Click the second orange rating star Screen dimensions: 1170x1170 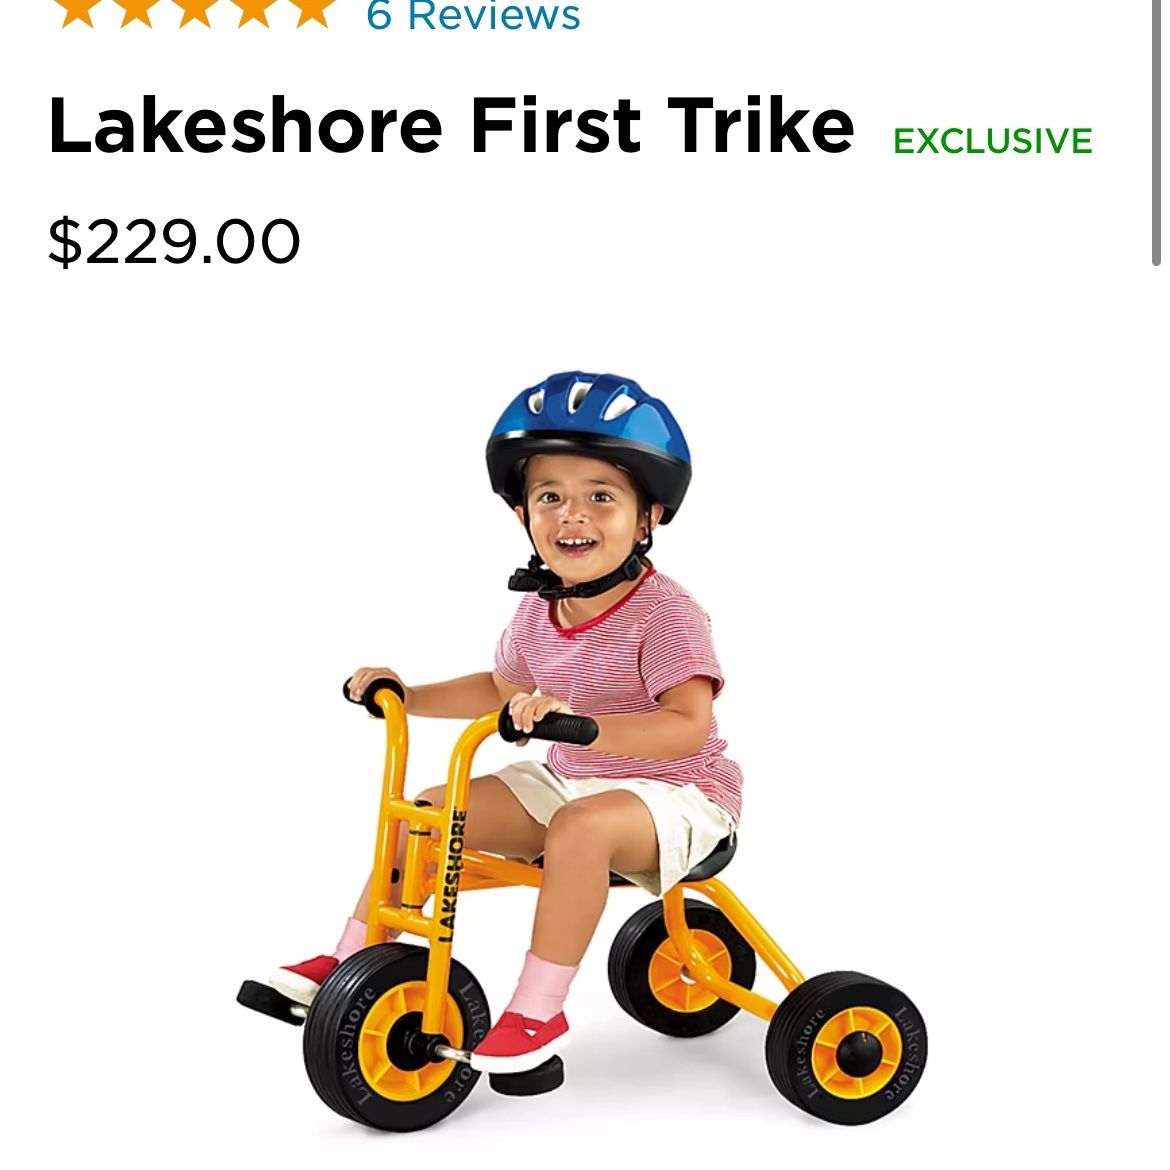136,10
